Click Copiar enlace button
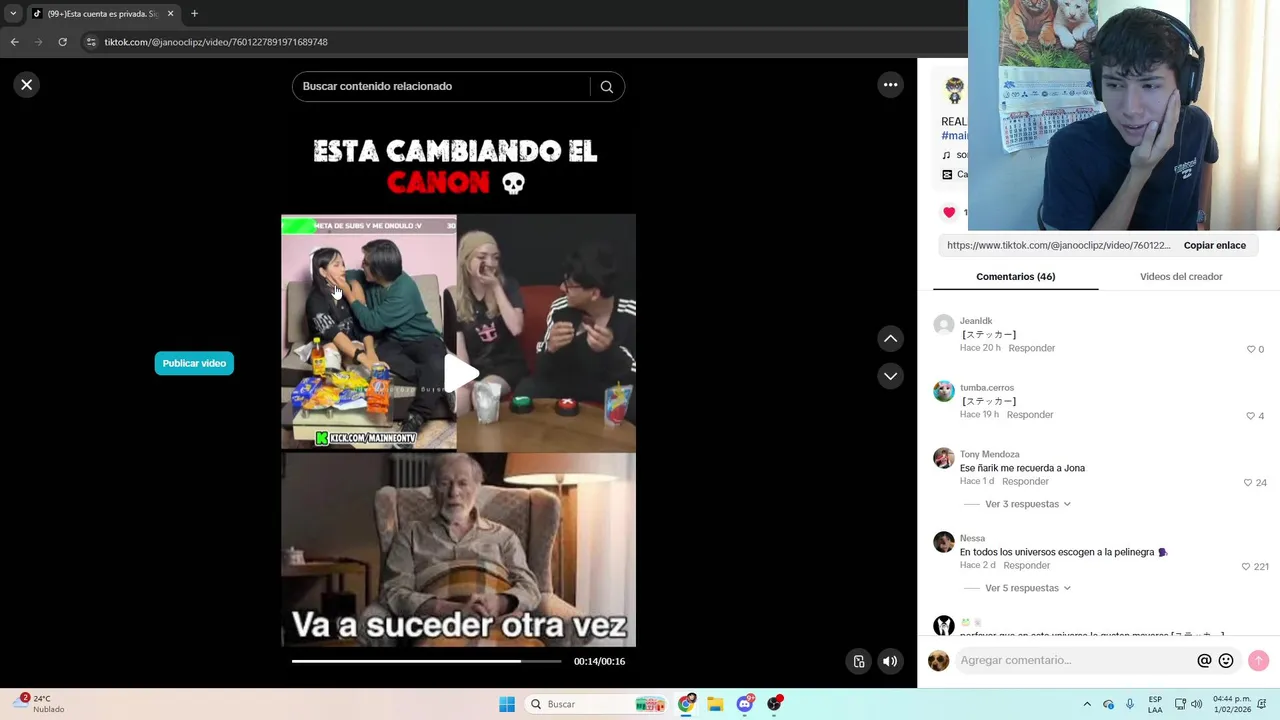Image resolution: width=1280 pixels, height=720 pixels. point(1214,245)
